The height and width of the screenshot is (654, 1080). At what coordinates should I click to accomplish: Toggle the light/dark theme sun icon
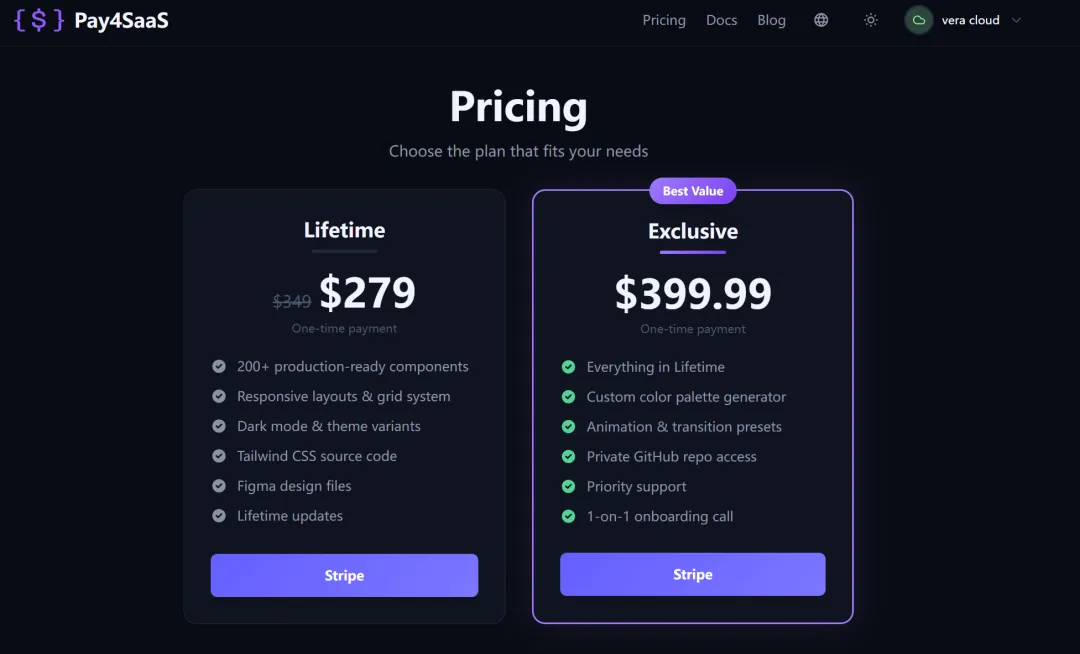click(x=871, y=20)
